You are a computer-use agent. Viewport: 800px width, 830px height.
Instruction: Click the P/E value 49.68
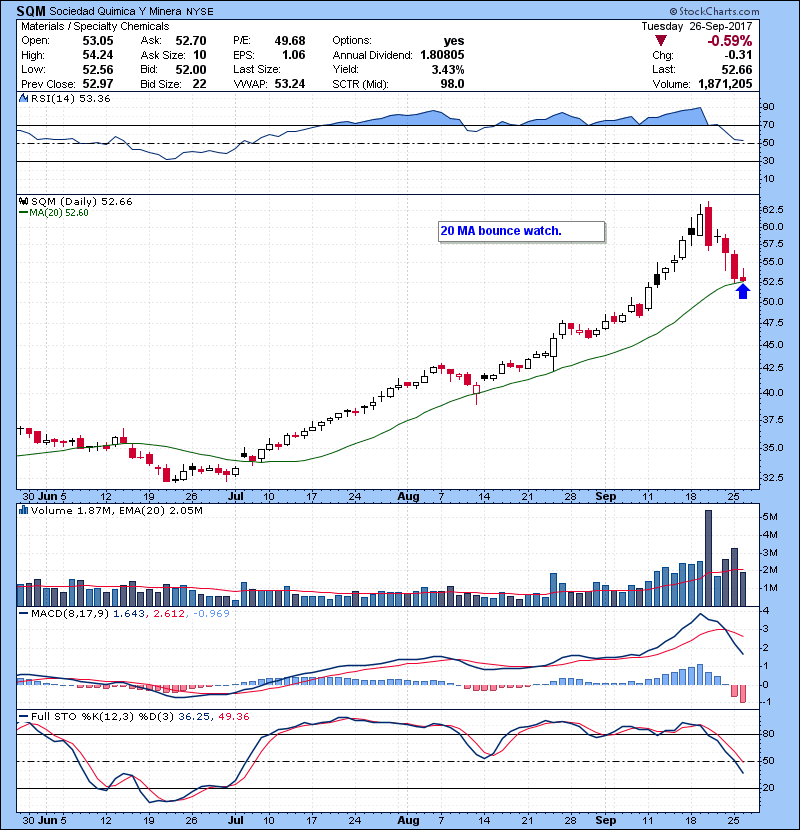click(x=290, y=41)
